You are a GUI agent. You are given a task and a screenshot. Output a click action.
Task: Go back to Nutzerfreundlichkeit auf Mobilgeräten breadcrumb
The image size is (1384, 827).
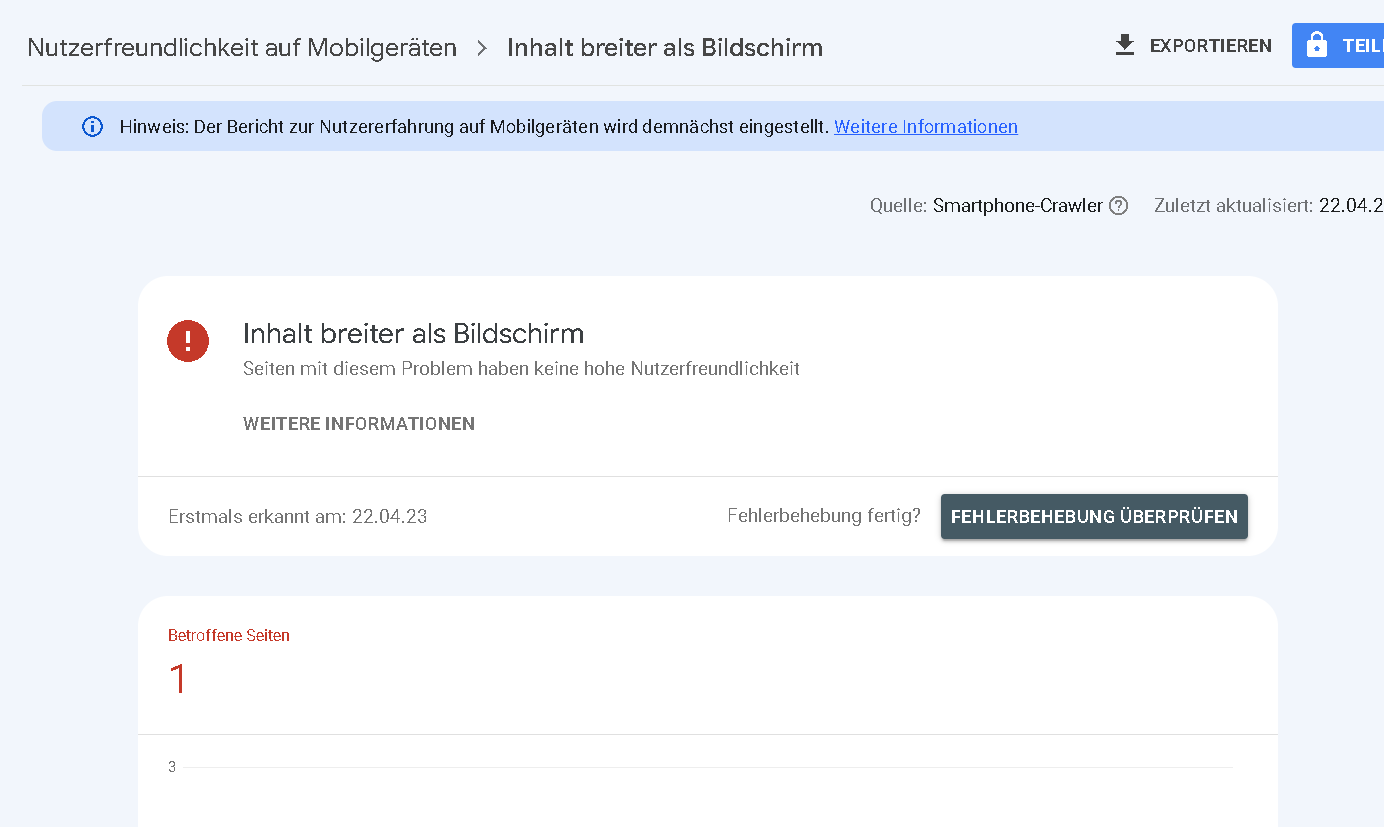(x=242, y=48)
